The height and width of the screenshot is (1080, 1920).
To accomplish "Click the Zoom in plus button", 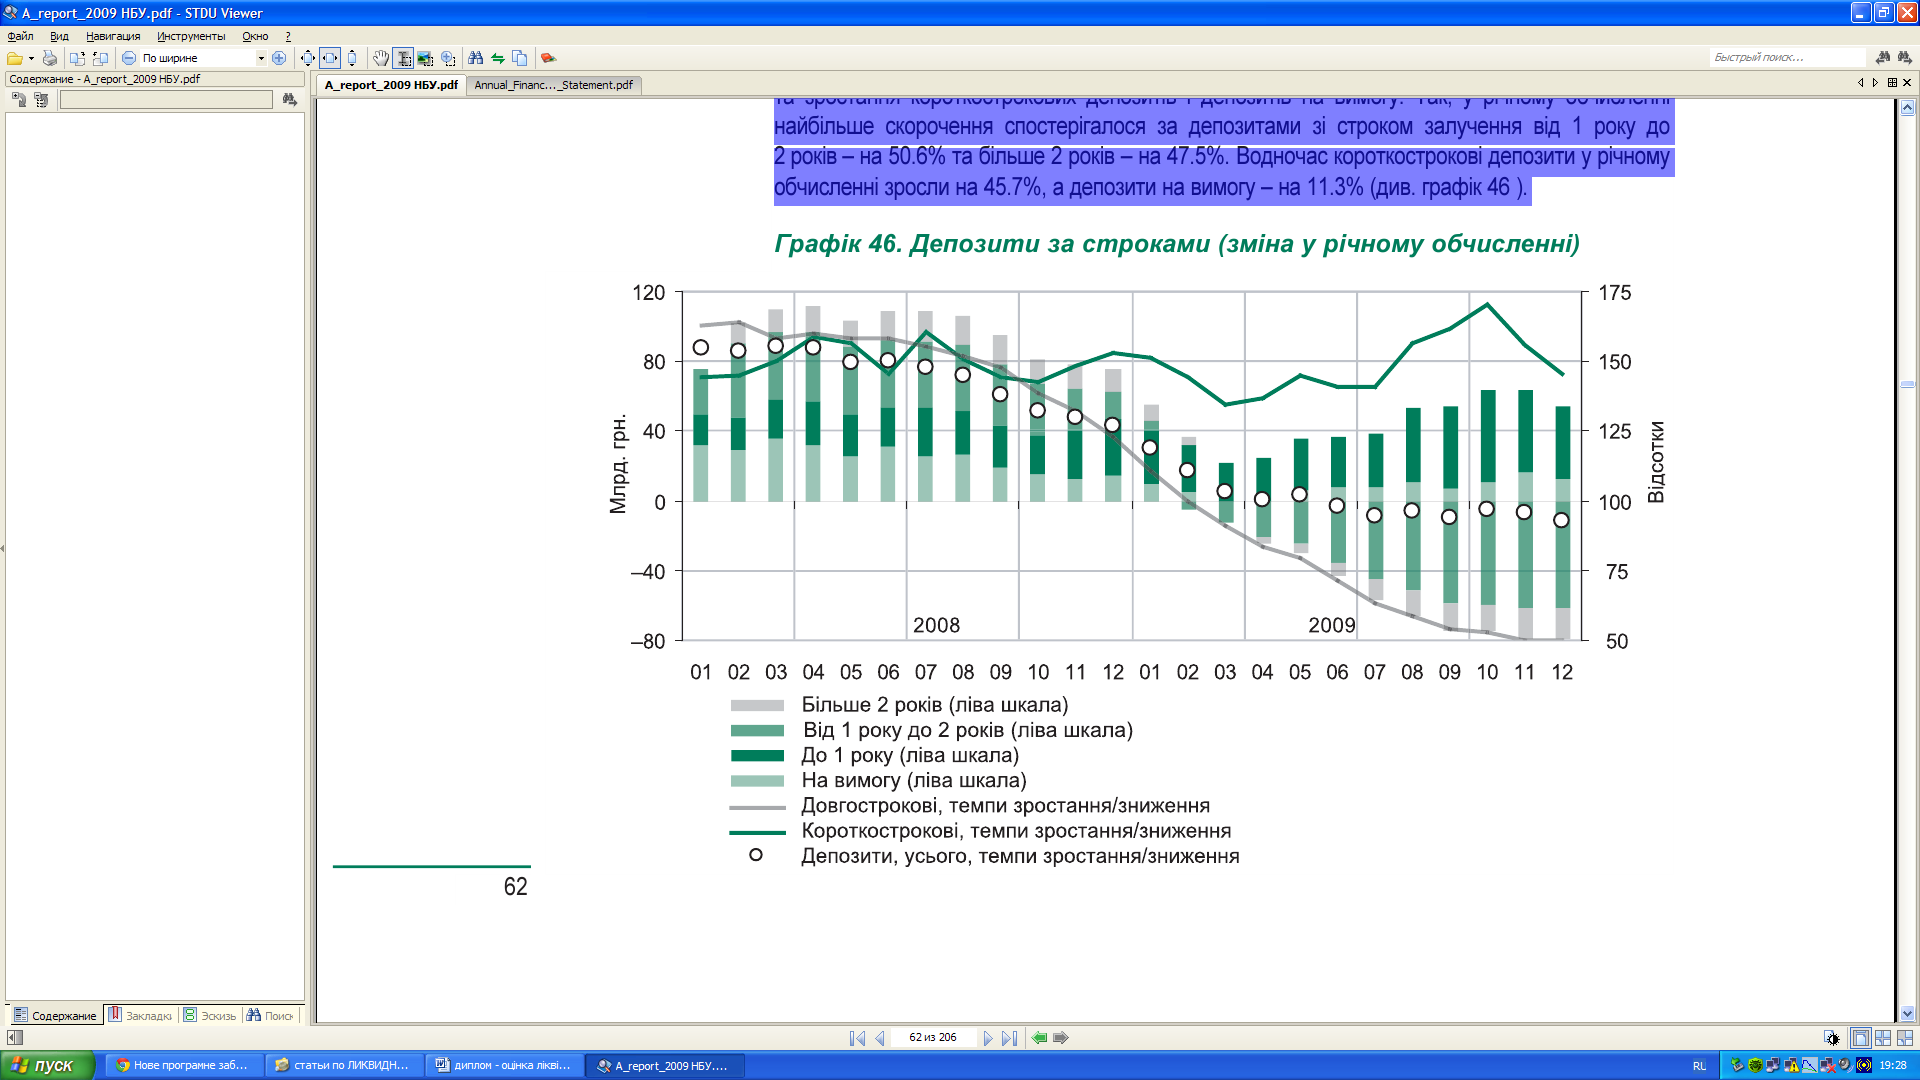I will tap(279, 58).
